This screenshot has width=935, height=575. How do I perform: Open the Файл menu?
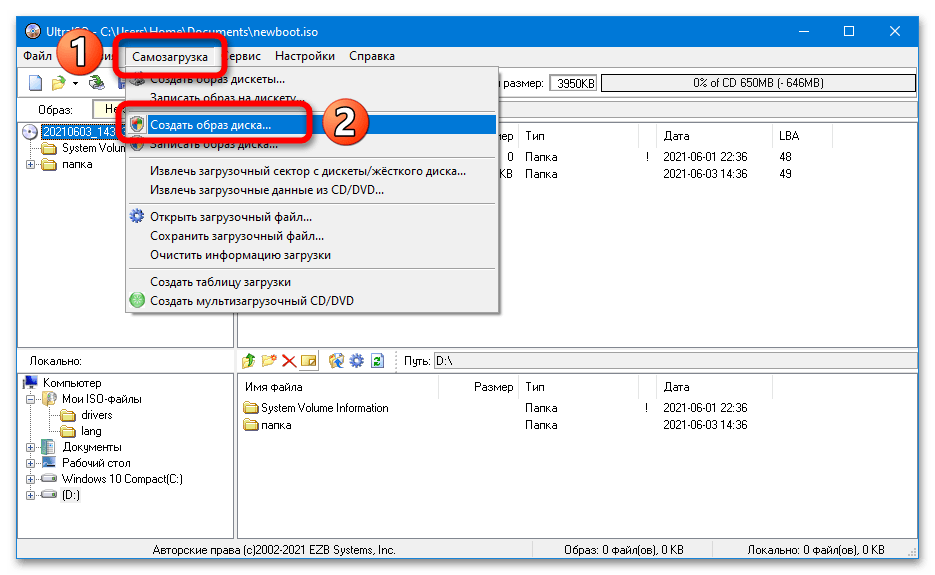pos(38,56)
